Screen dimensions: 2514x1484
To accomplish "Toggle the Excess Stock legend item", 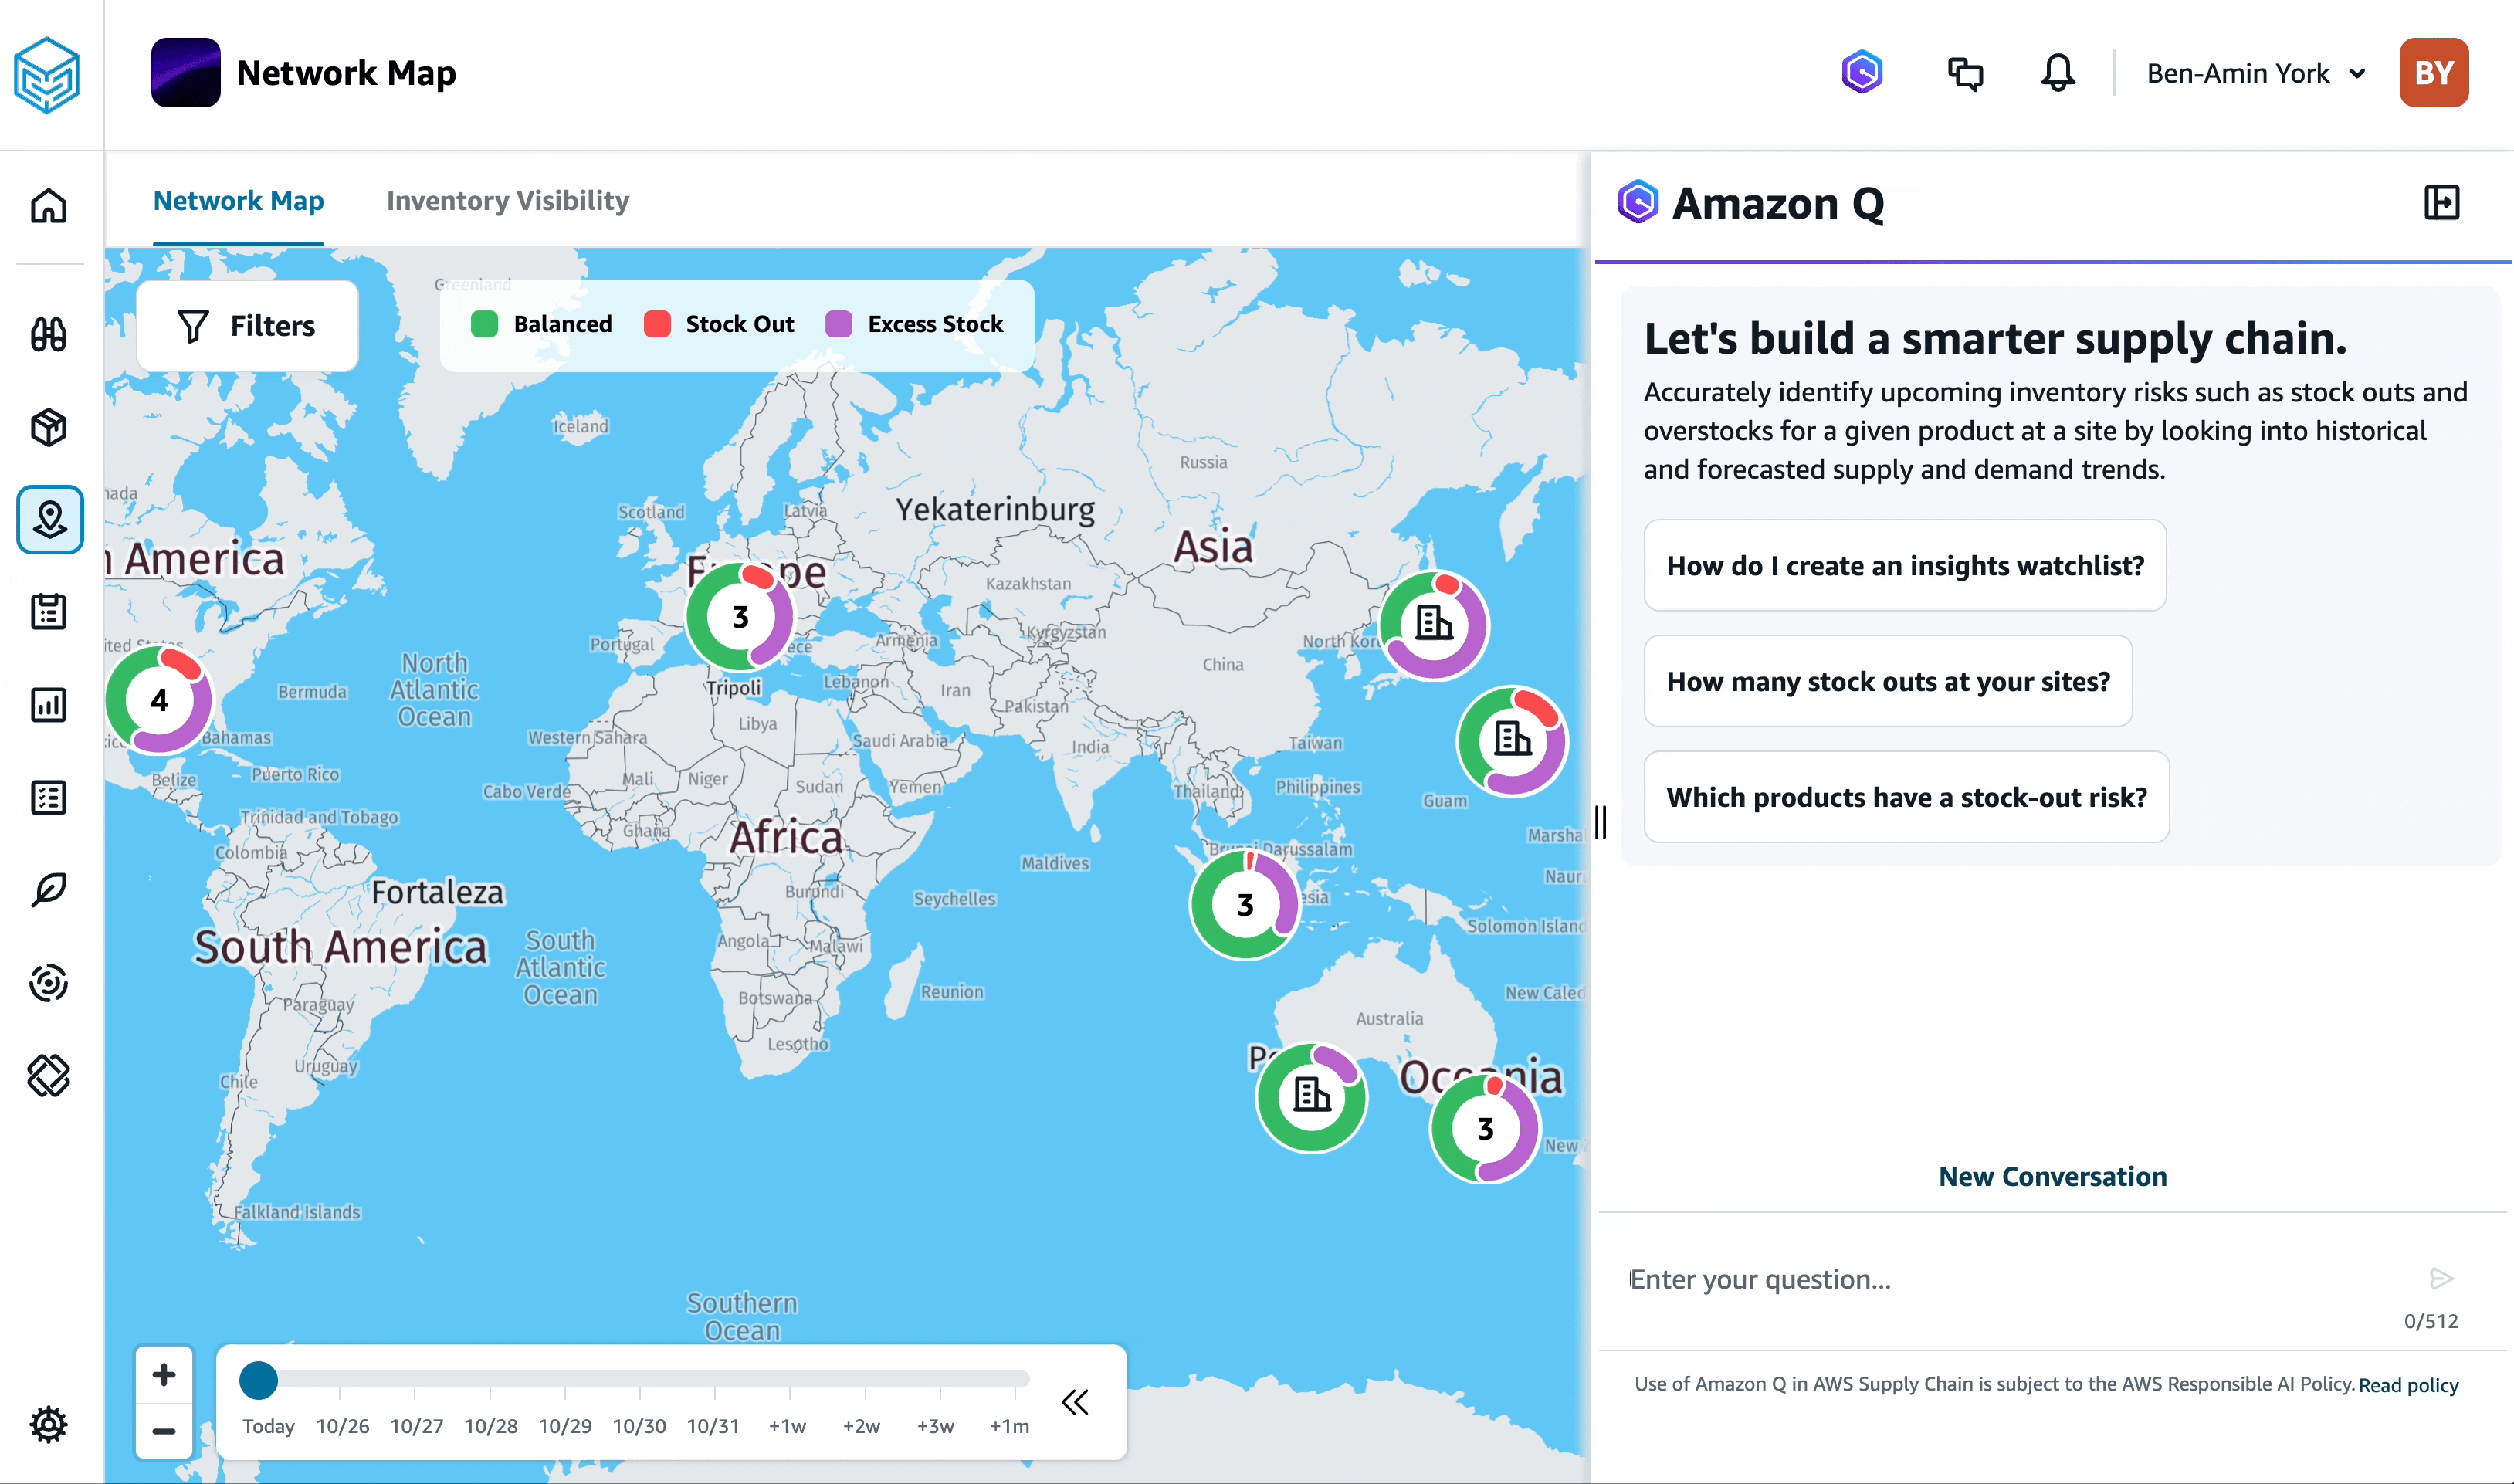I will 914,324.
